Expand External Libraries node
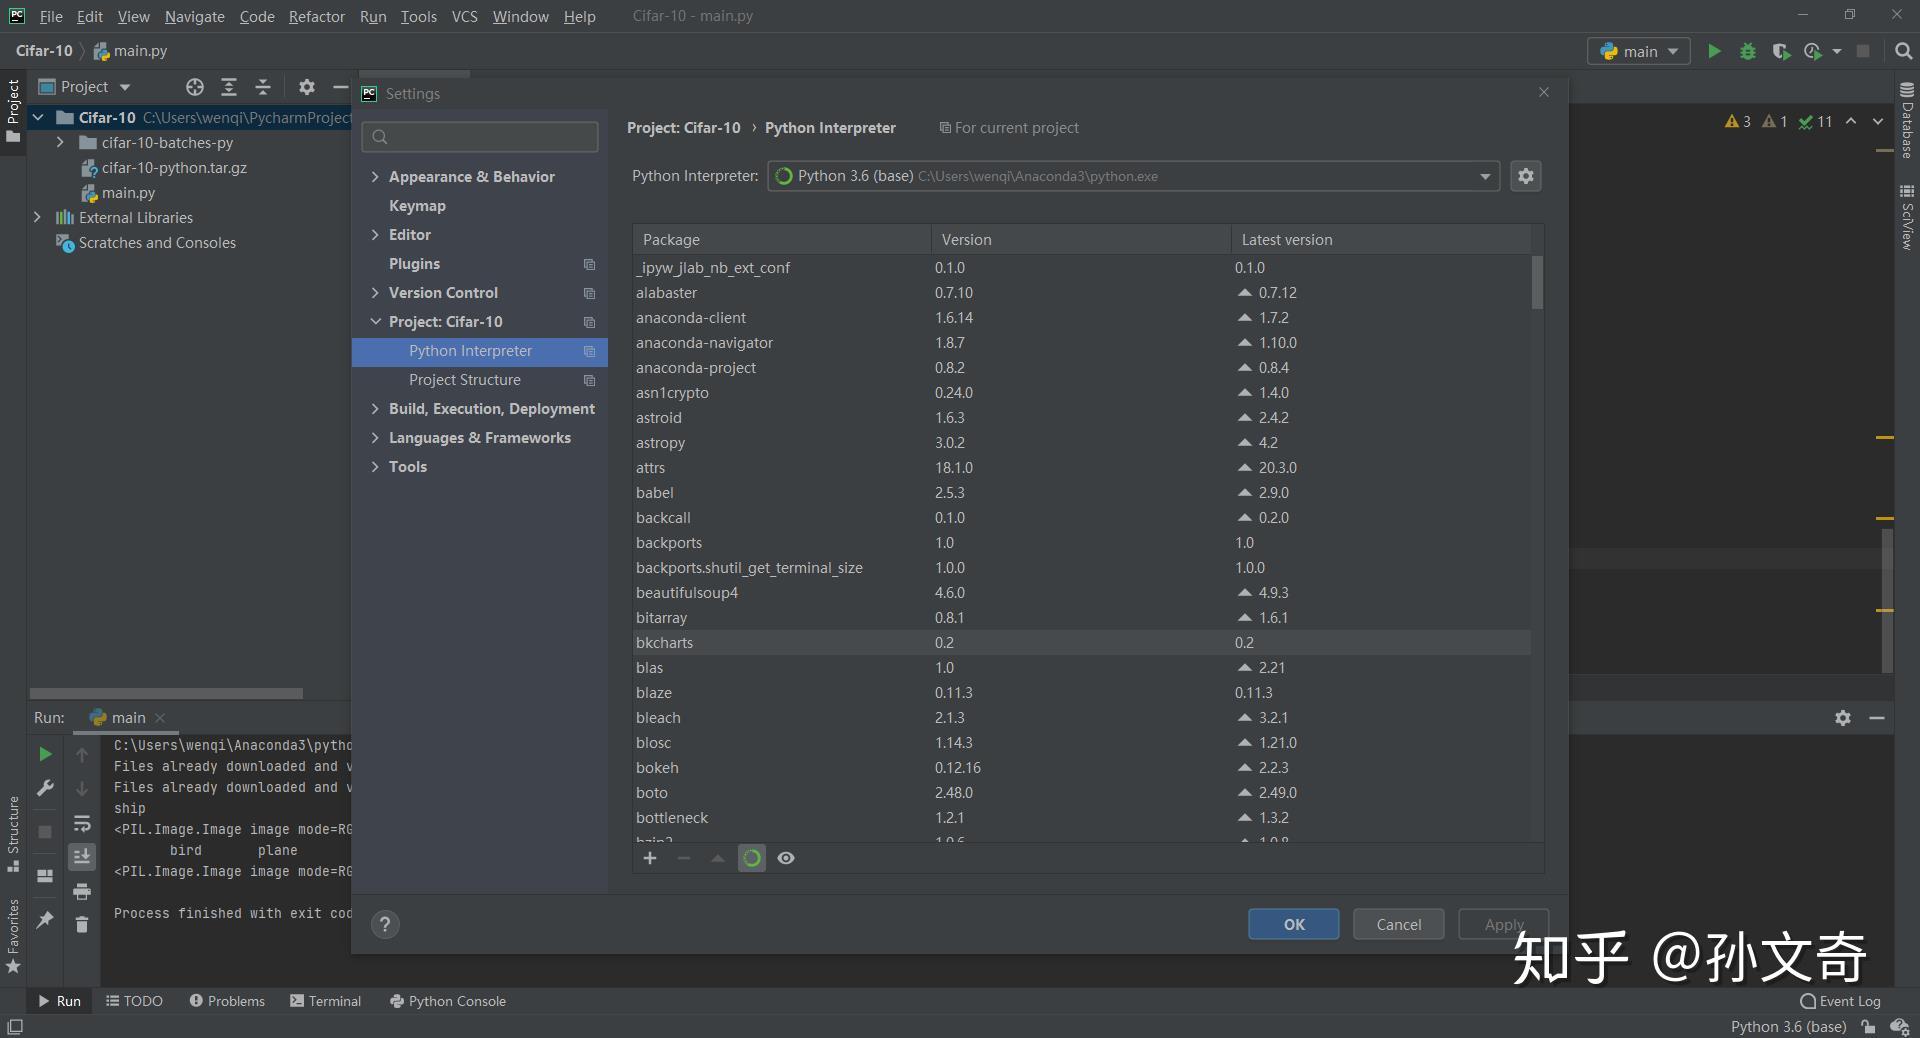The image size is (1920, 1038). tap(37, 218)
